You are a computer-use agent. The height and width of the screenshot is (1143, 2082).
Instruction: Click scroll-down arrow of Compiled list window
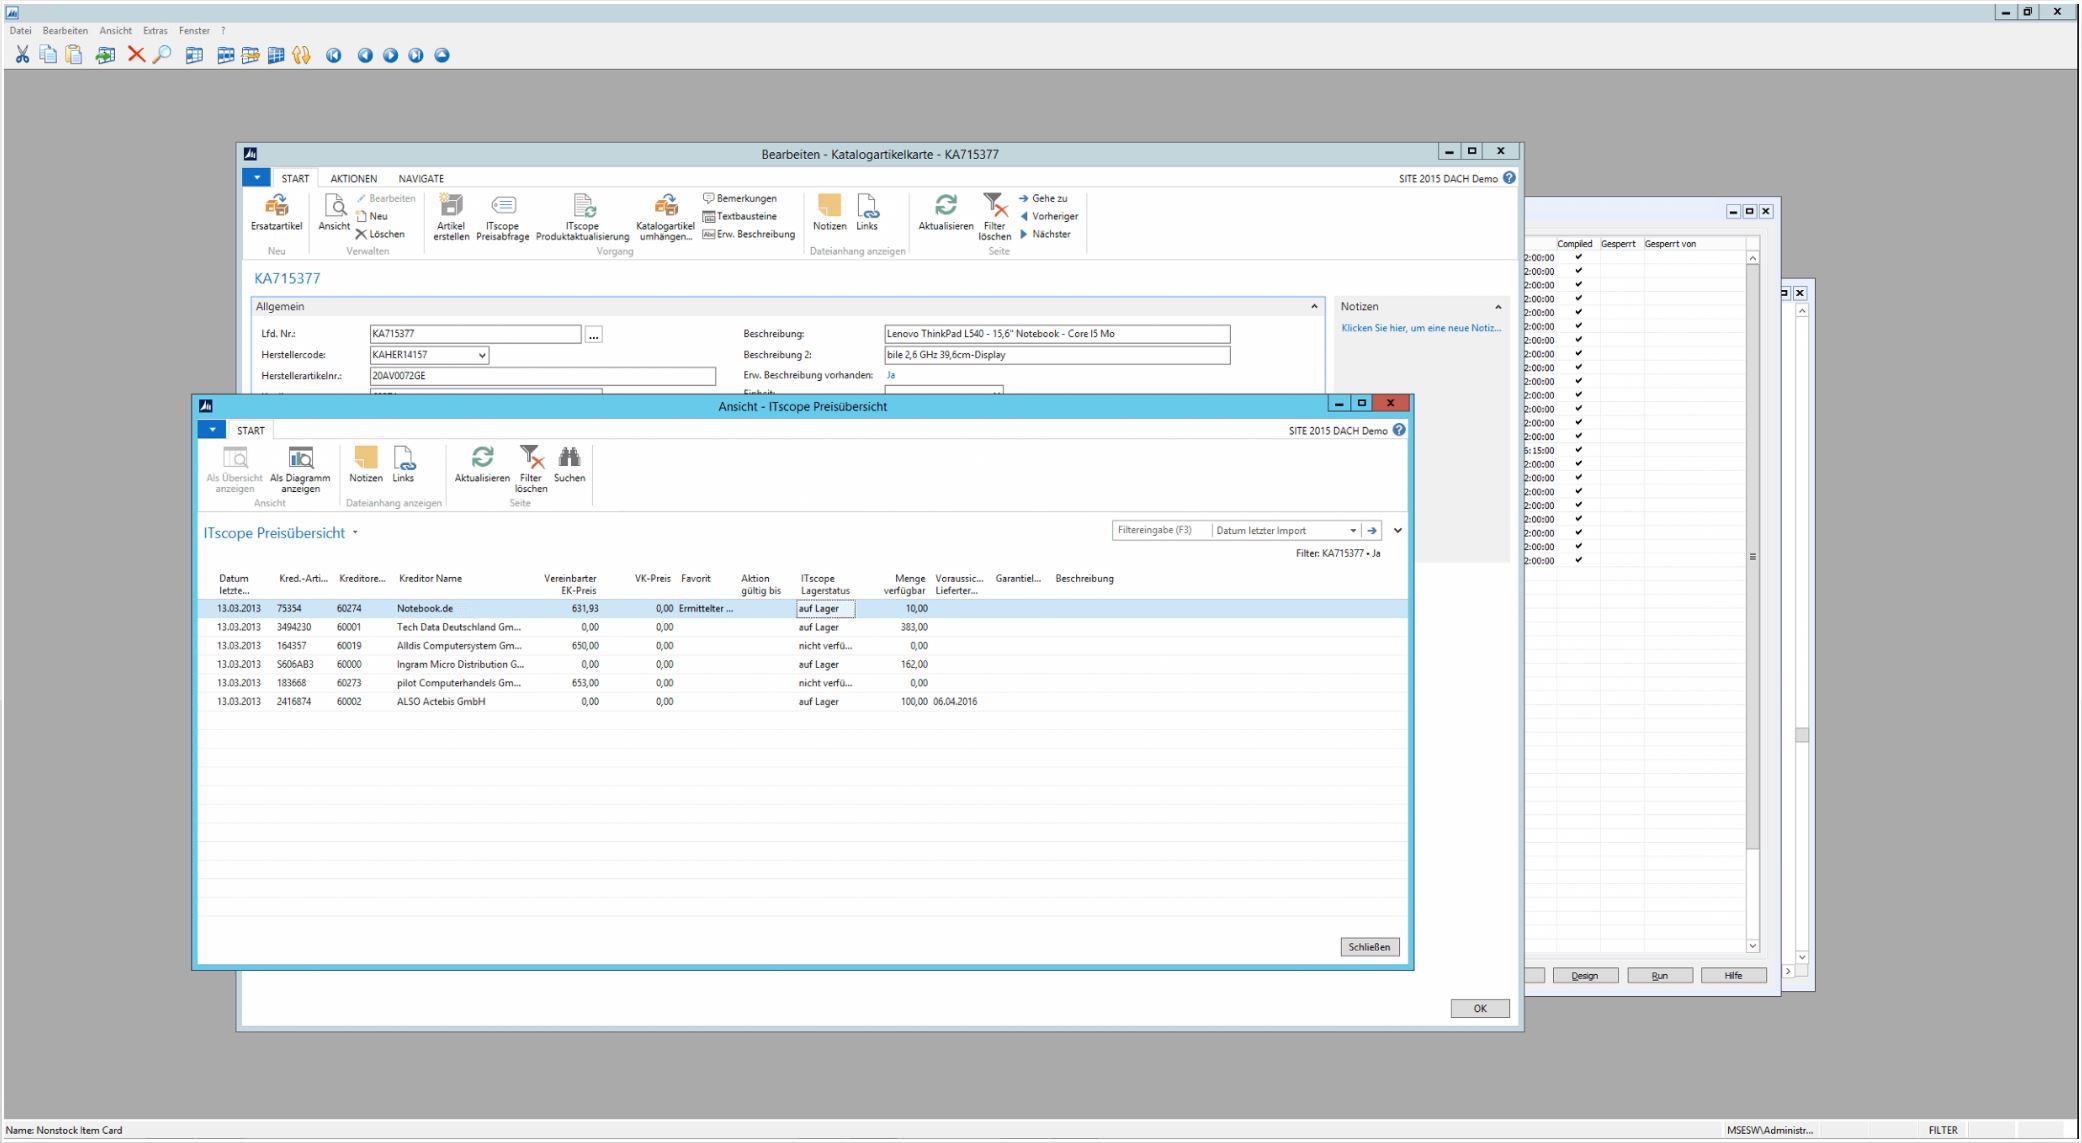point(1752,946)
